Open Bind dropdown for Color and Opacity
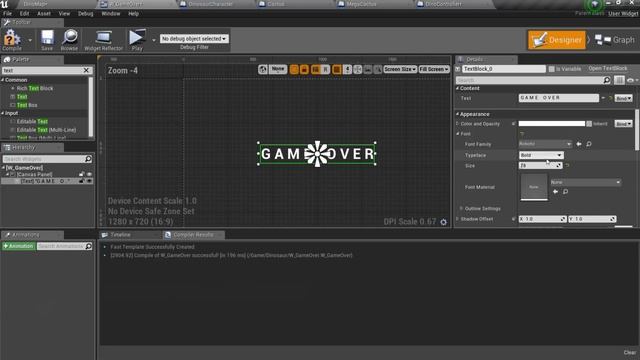640x360 pixels. (623, 124)
